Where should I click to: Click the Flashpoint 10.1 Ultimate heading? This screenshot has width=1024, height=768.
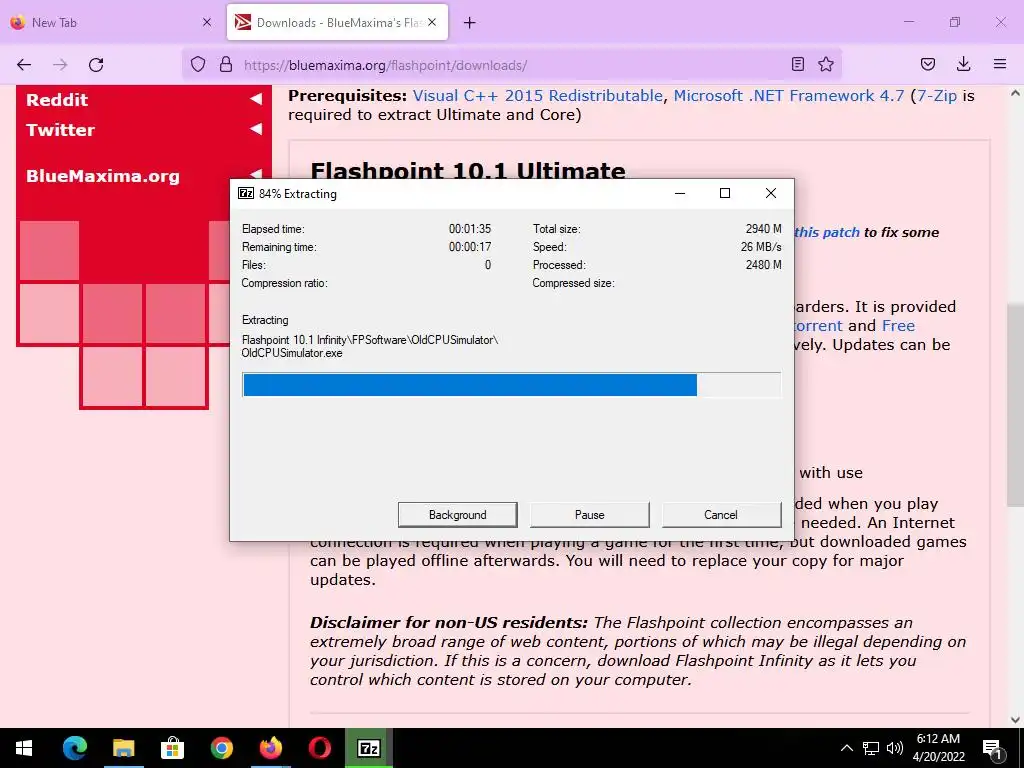click(x=468, y=169)
